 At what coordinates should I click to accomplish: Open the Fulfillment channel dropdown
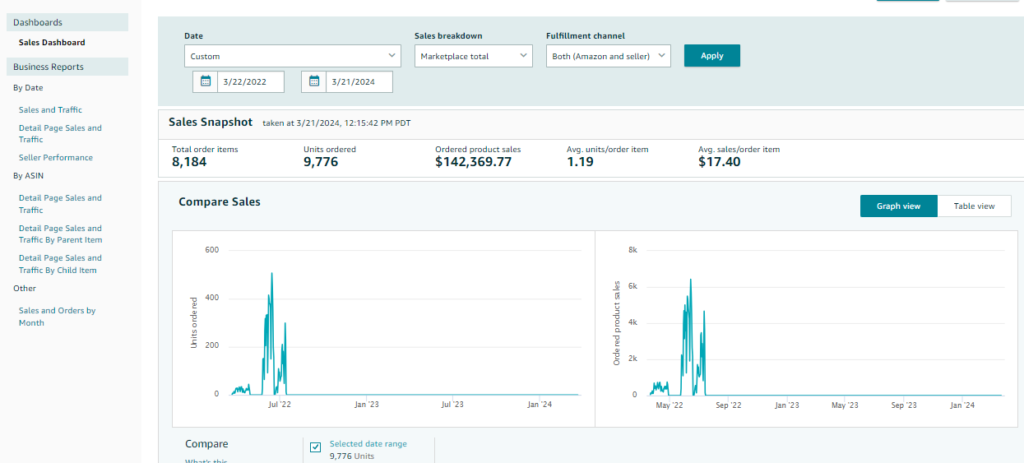608,56
